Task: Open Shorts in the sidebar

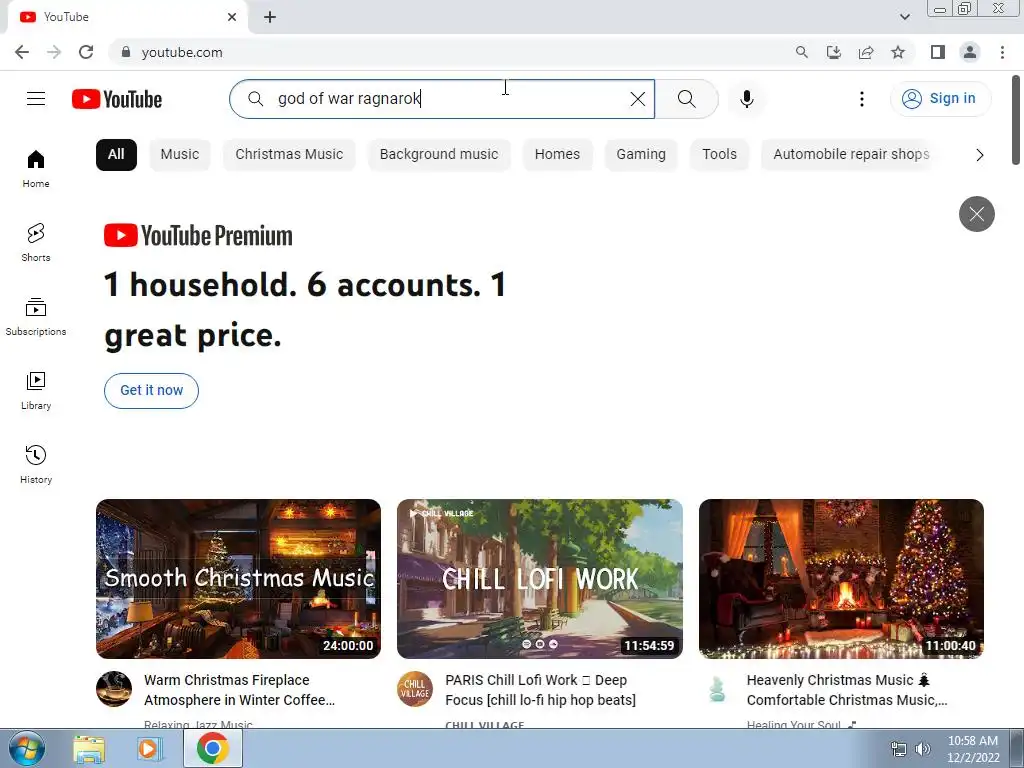Action: (x=36, y=242)
